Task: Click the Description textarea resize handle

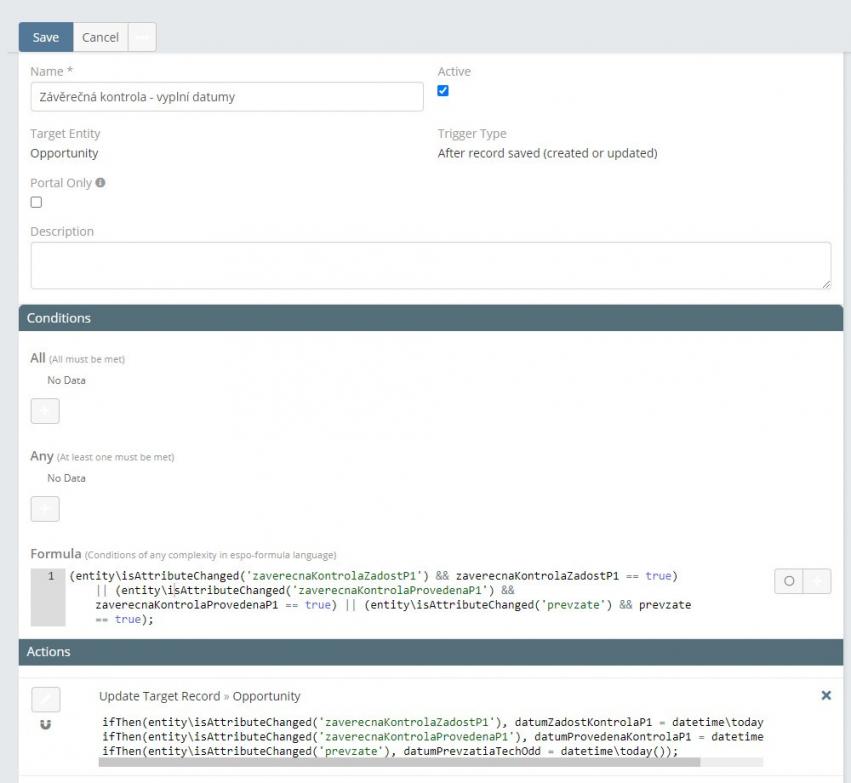Action: [x=825, y=284]
